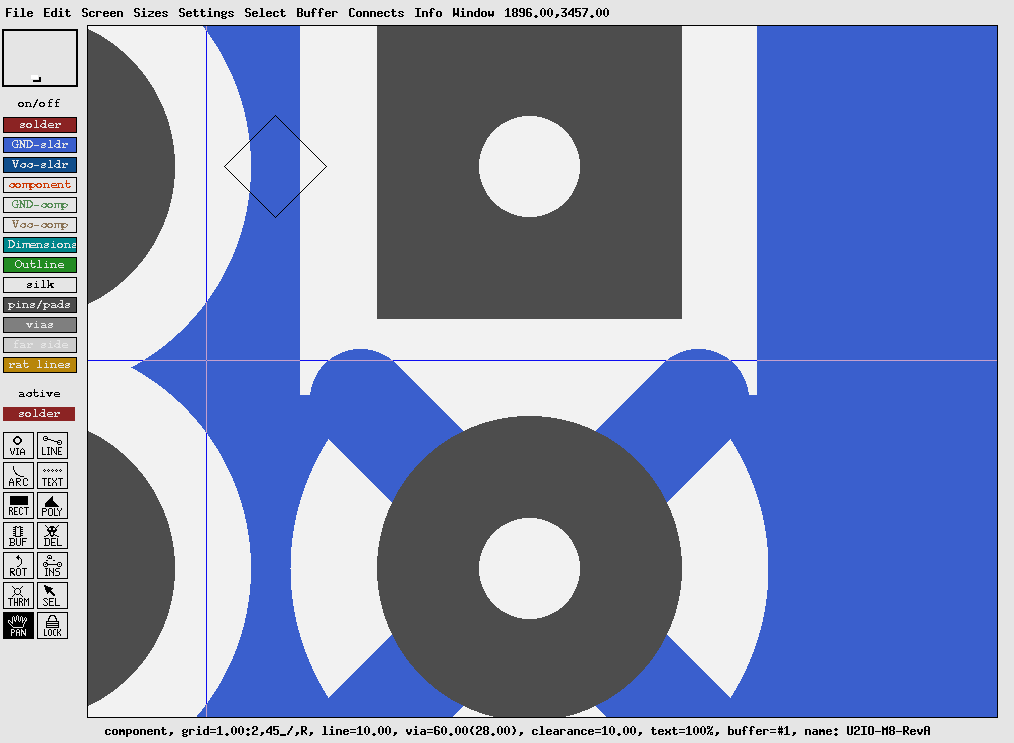Enable the LOCK tool
Viewport: 1014px width, 743px height.
pyautogui.click(x=52, y=625)
